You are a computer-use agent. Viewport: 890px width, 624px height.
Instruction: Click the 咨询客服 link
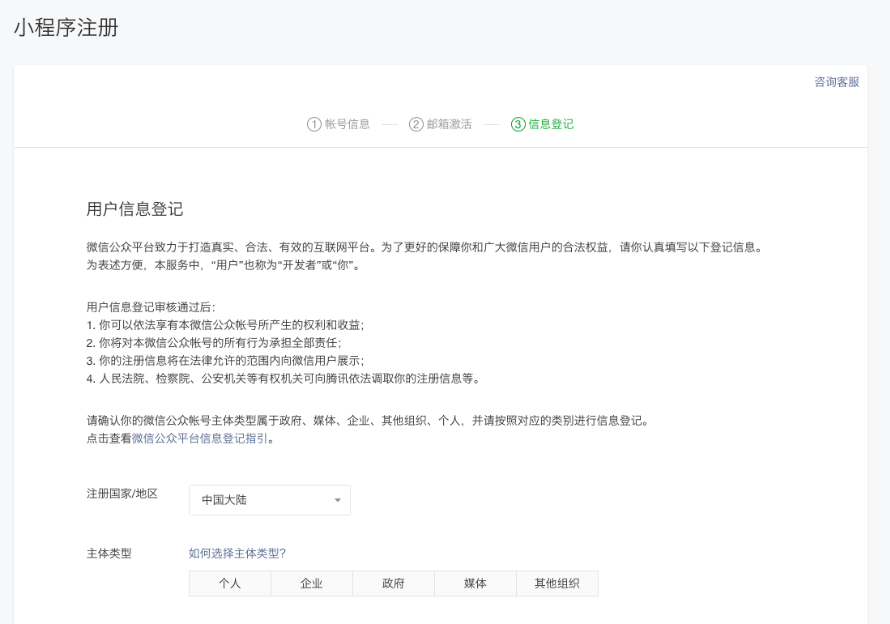(836, 82)
